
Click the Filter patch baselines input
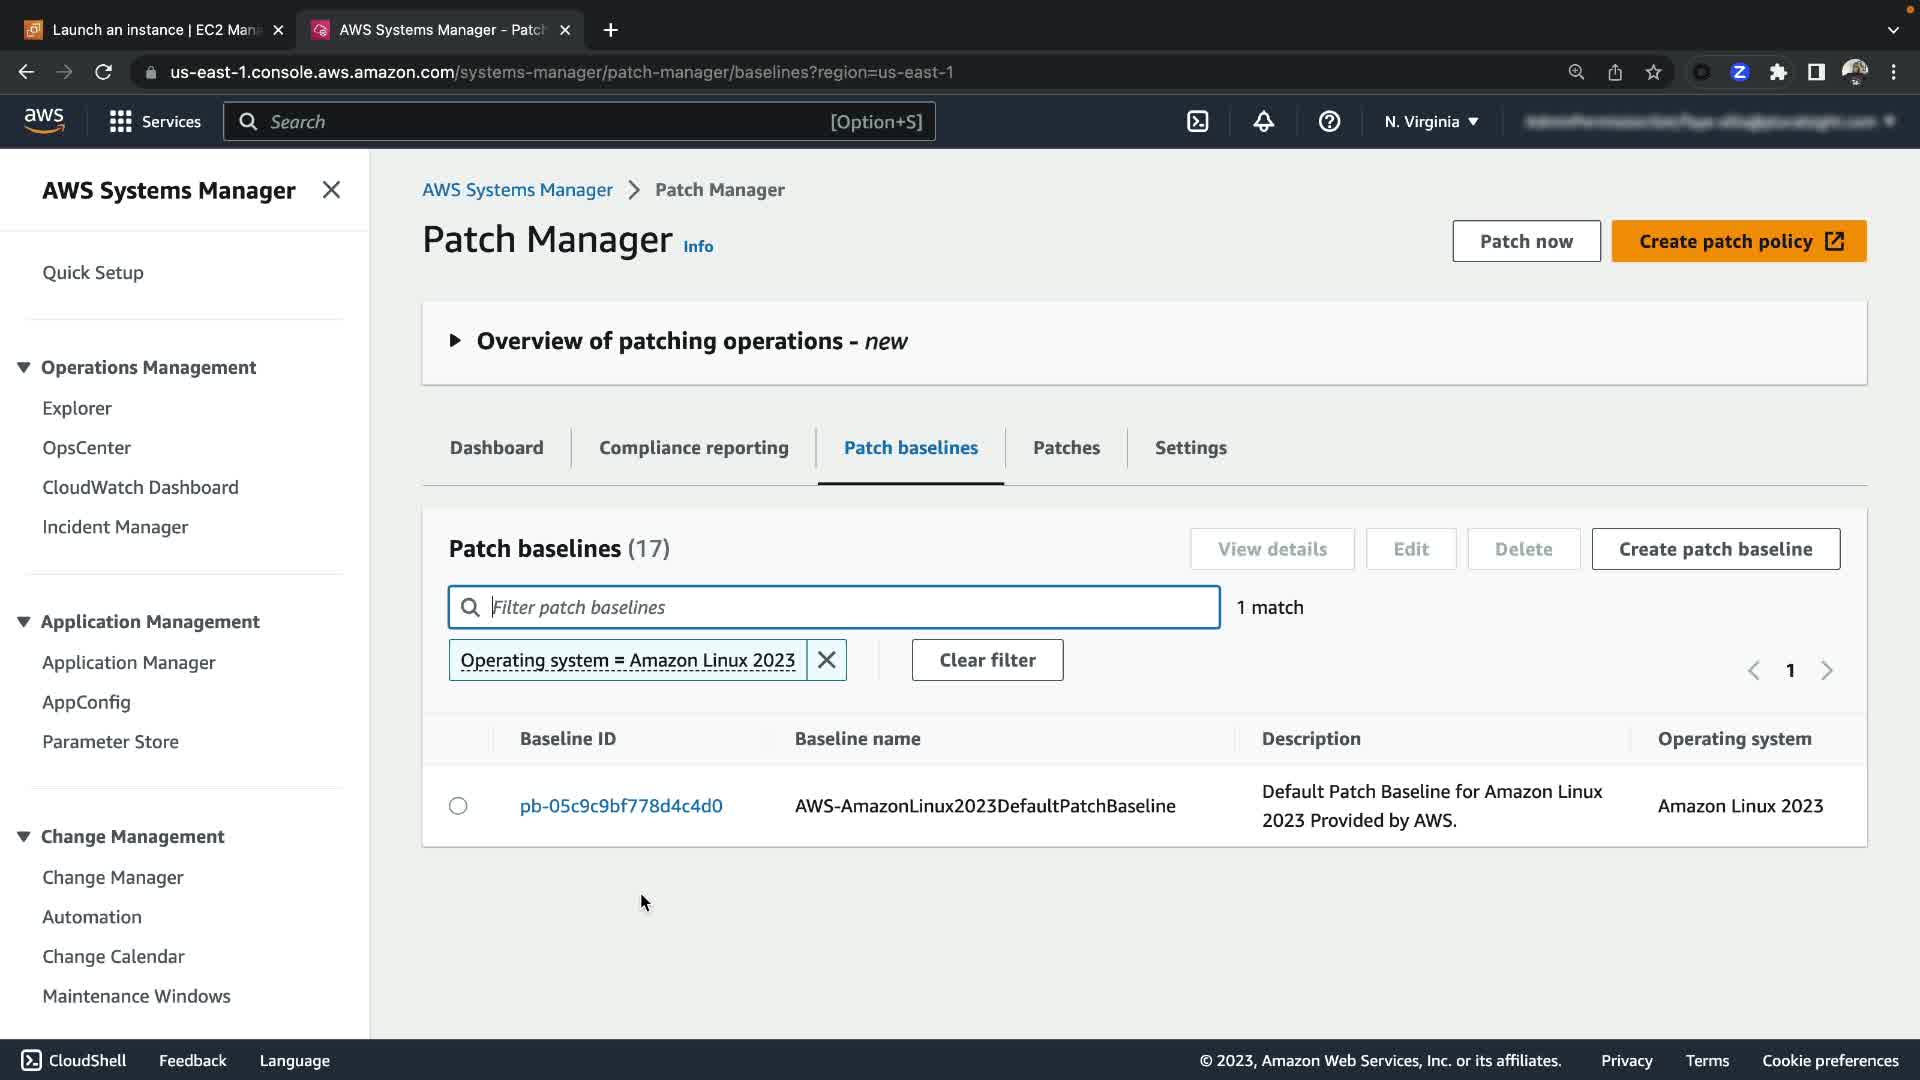pyautogui.click(x=850, y=607)
